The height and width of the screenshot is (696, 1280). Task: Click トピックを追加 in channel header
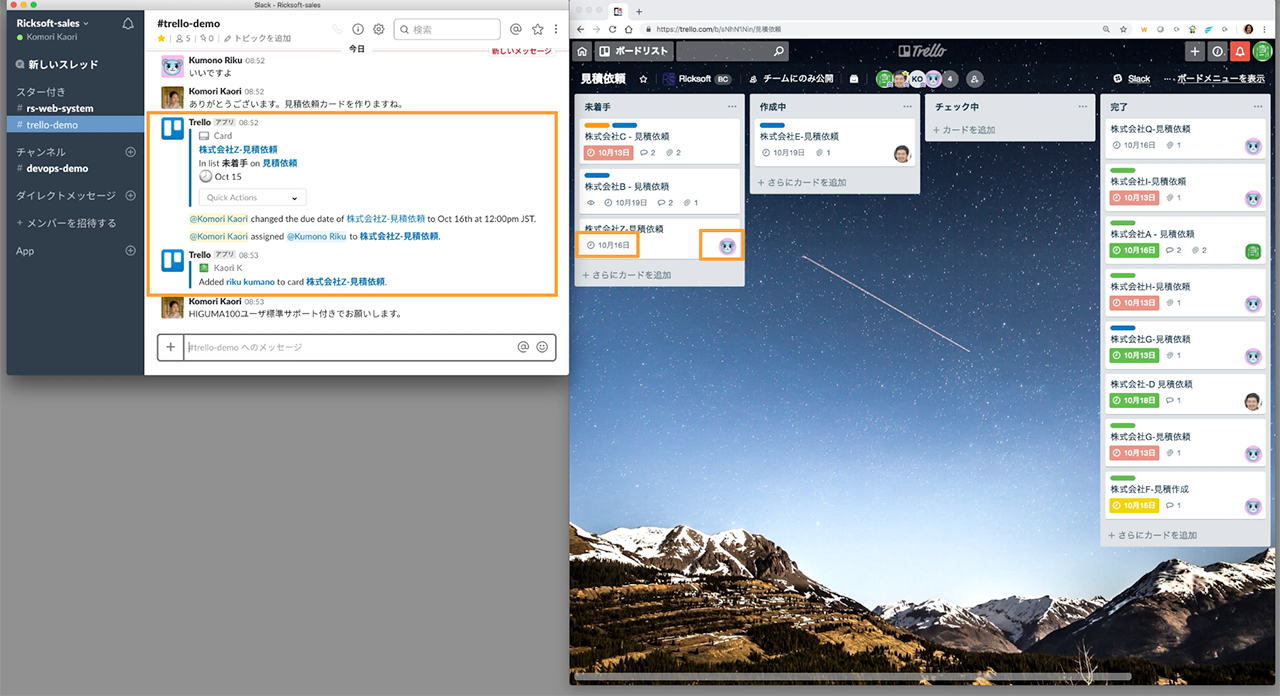click(258, 38)
